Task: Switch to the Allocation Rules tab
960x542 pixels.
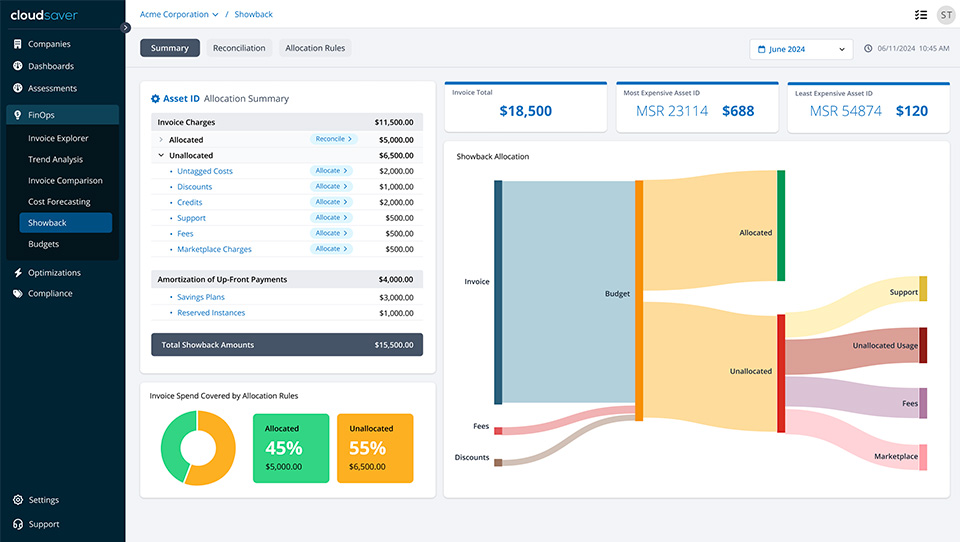Action: coord(315,48)
